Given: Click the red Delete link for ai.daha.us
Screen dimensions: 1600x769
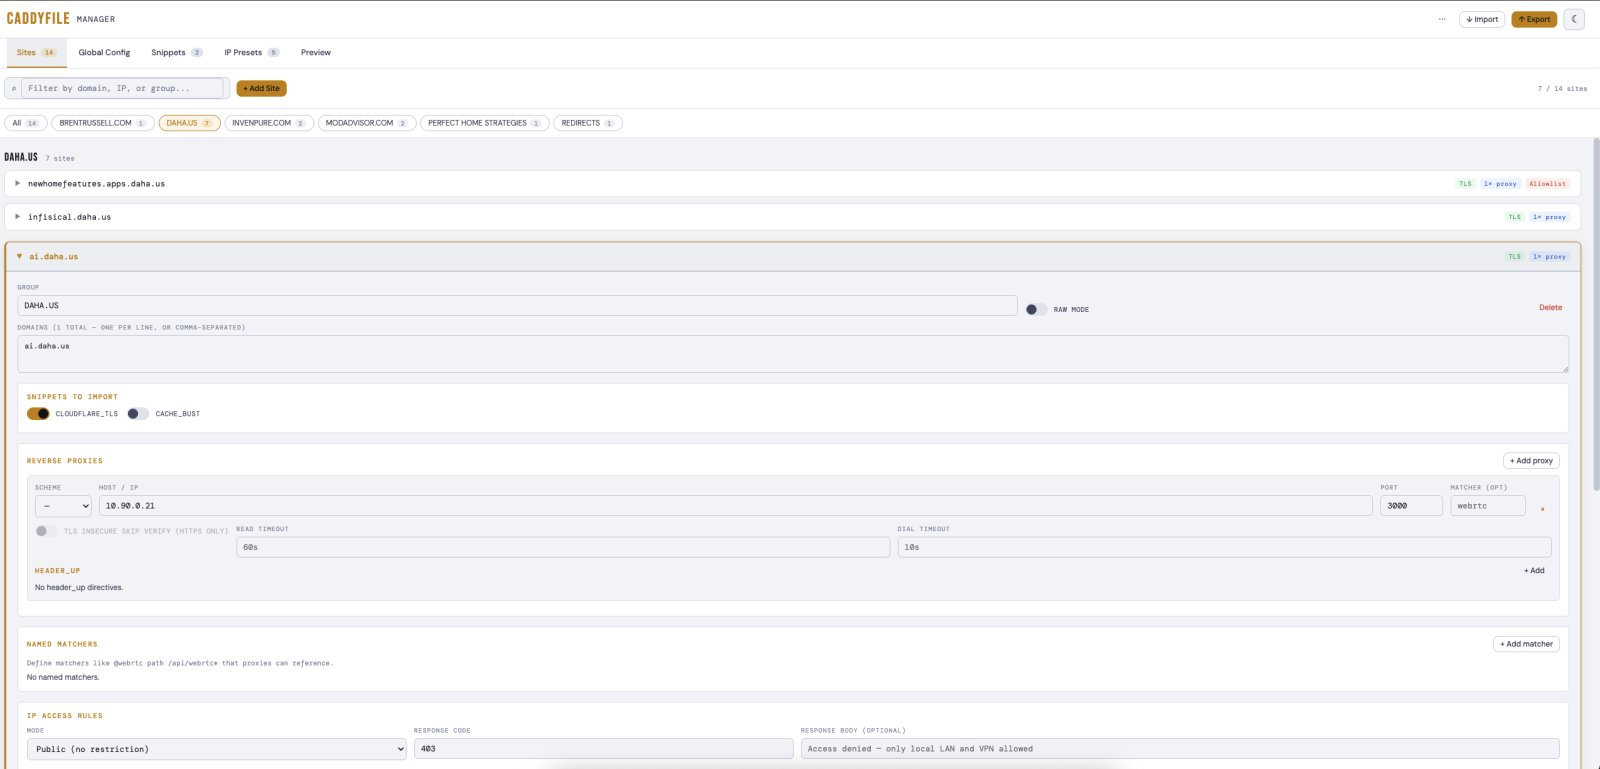Looking at the screenshot, I should pos(1550,308).
